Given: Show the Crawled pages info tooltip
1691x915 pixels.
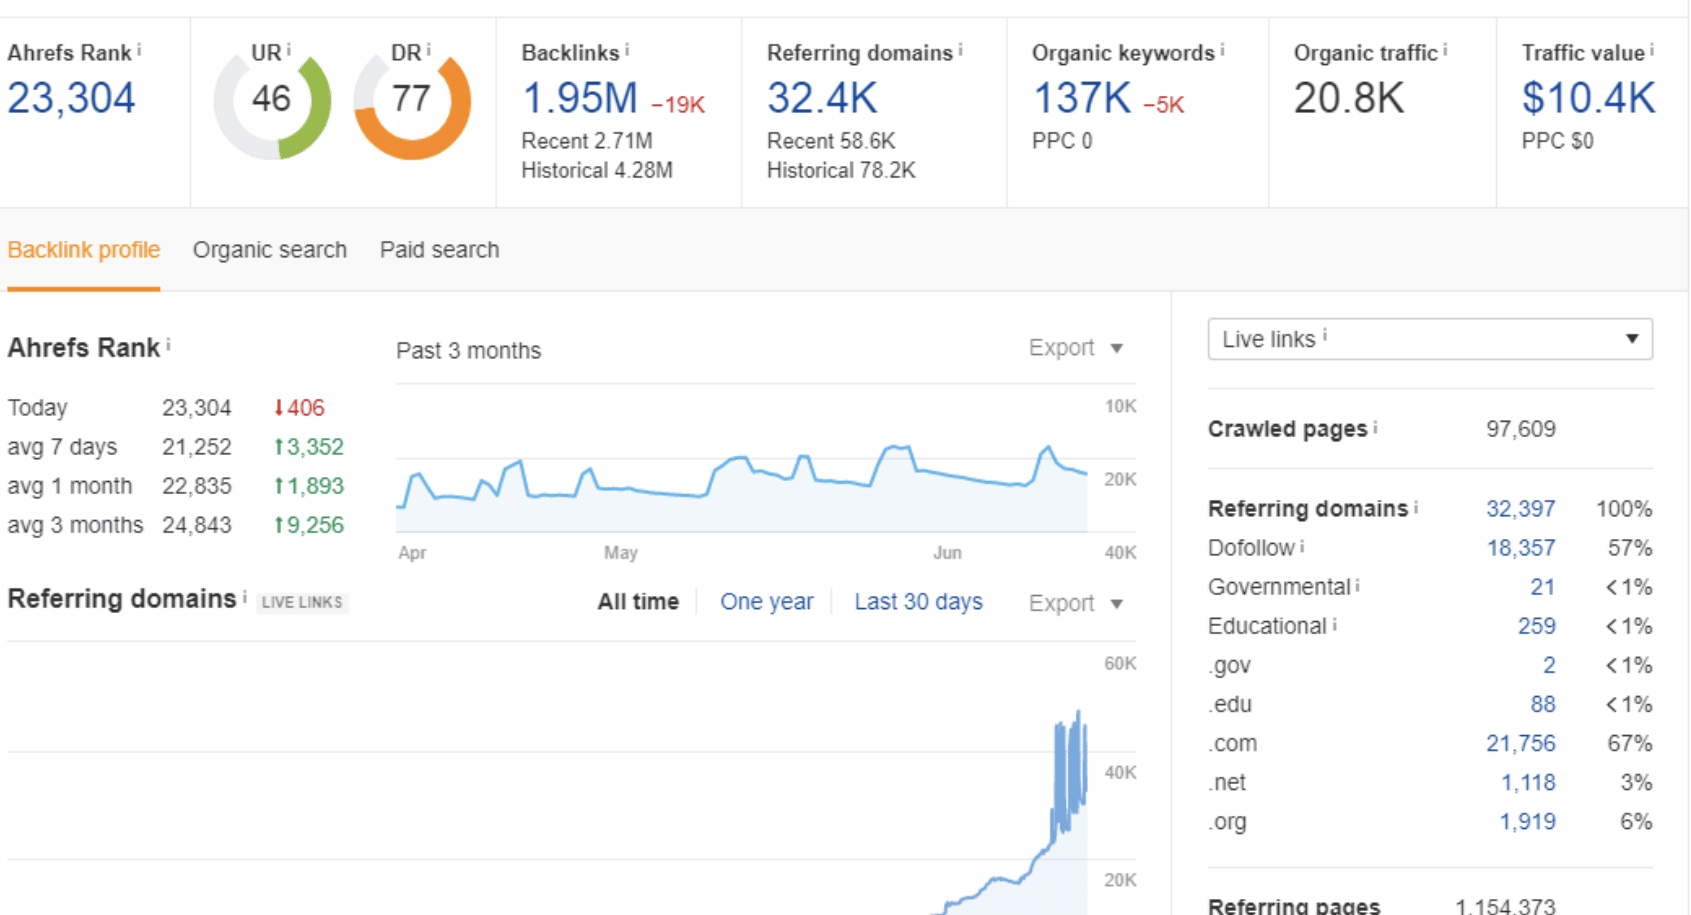Looking at the screenshot, I should (x=1375, y=427).
